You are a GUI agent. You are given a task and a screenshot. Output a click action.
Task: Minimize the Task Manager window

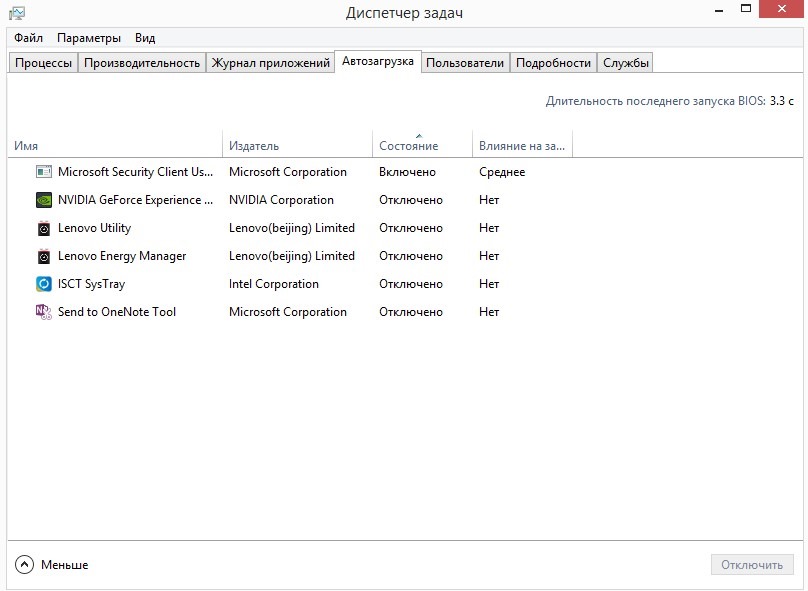(x=719, y=10)
